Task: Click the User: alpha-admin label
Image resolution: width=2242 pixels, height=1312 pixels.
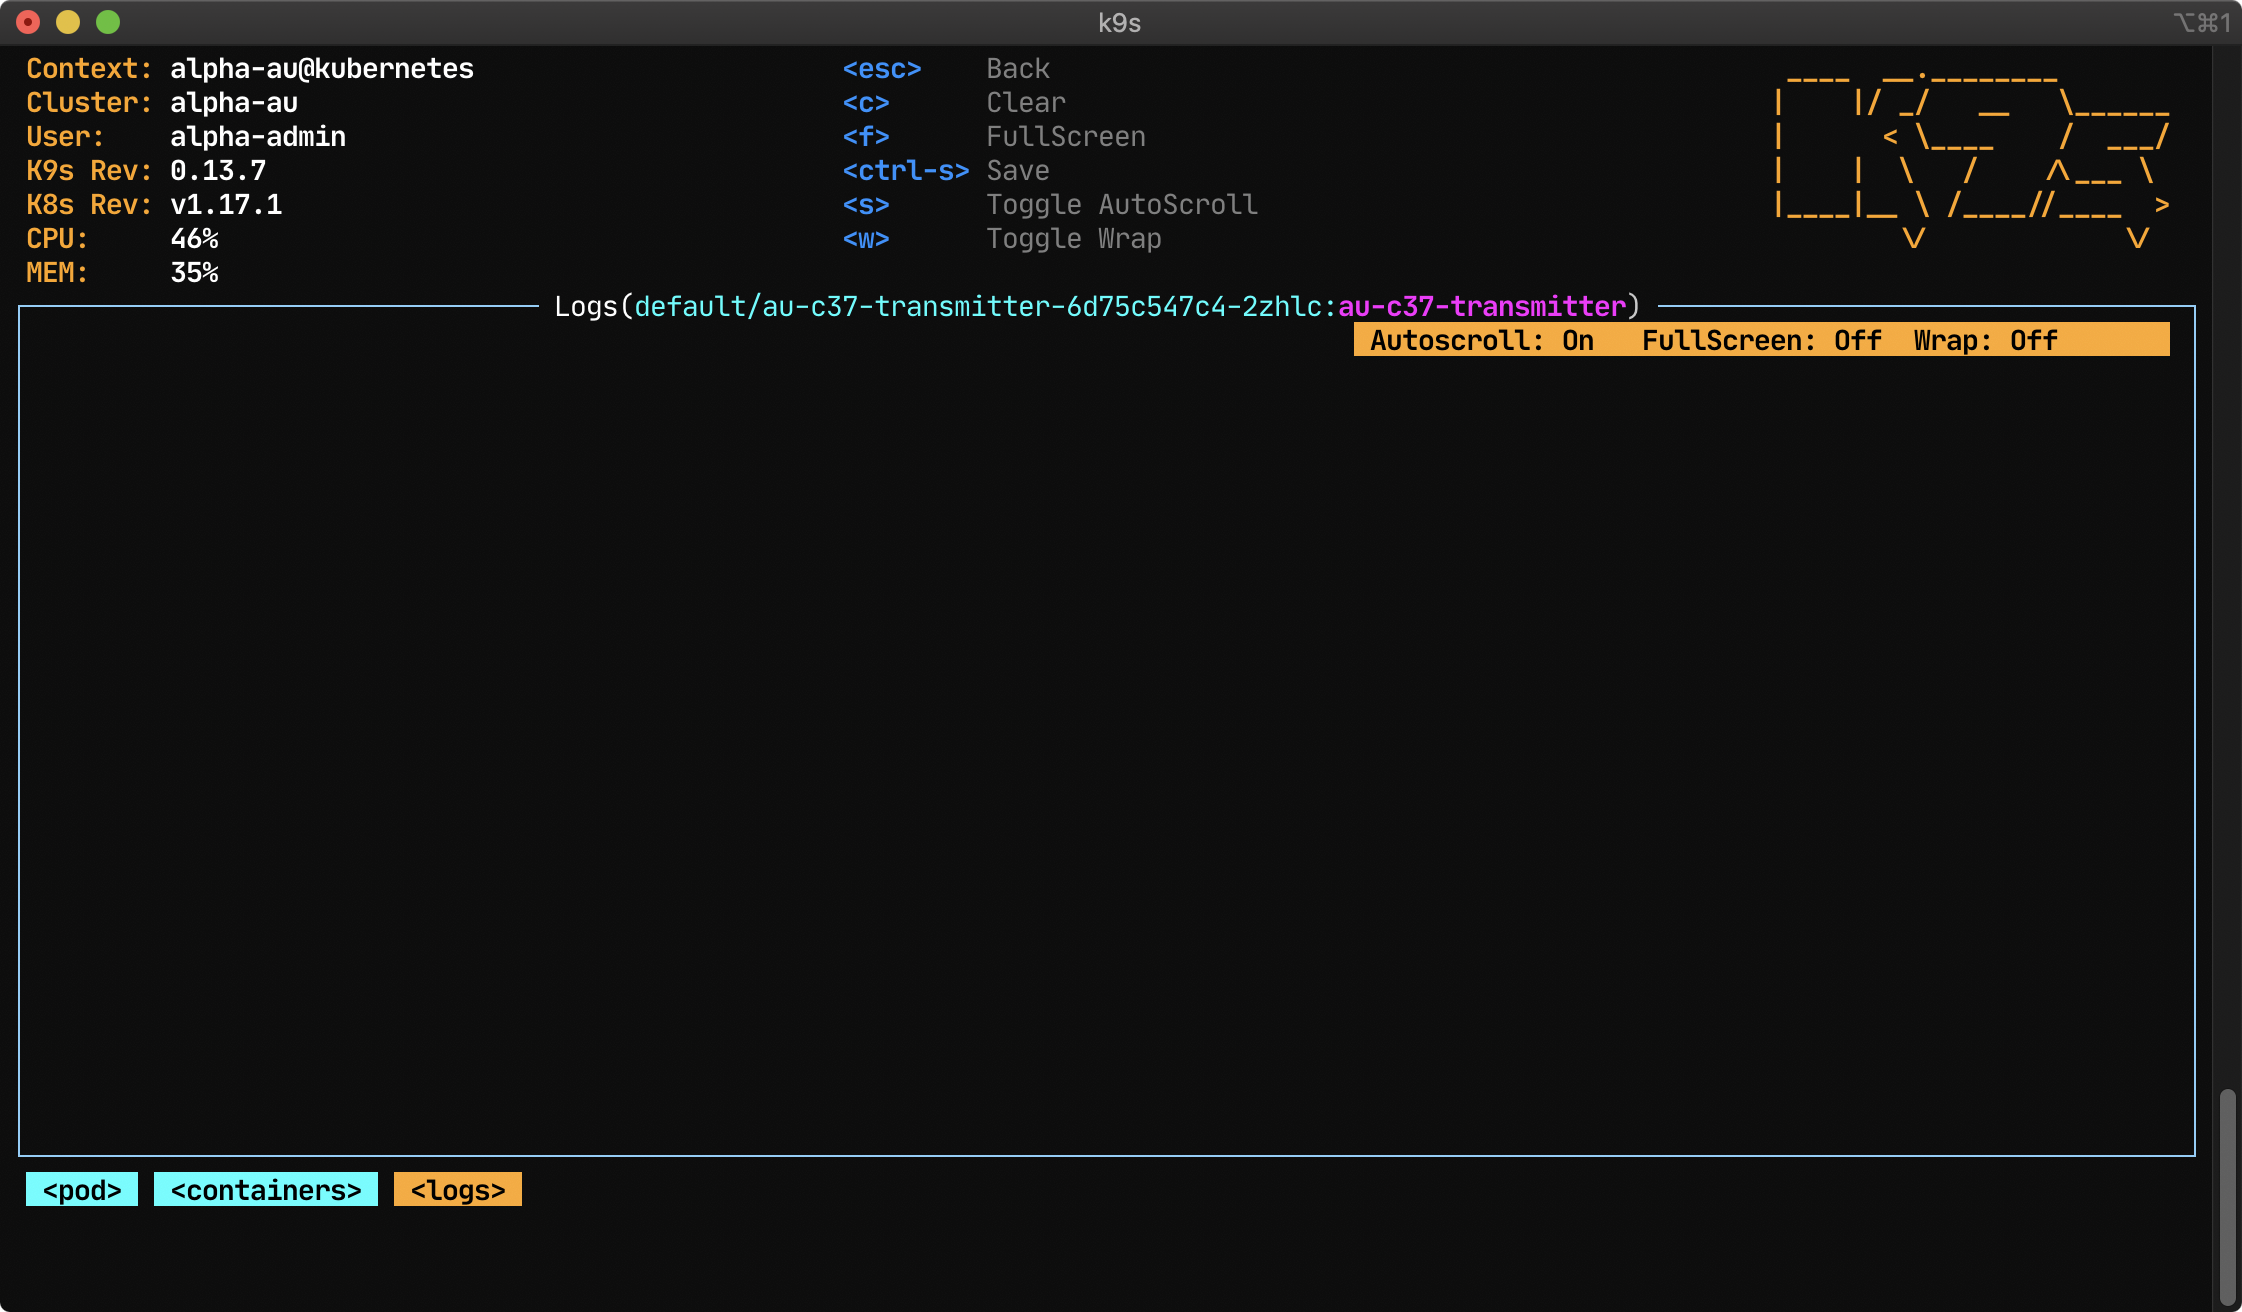Action: tap(185, 136)
